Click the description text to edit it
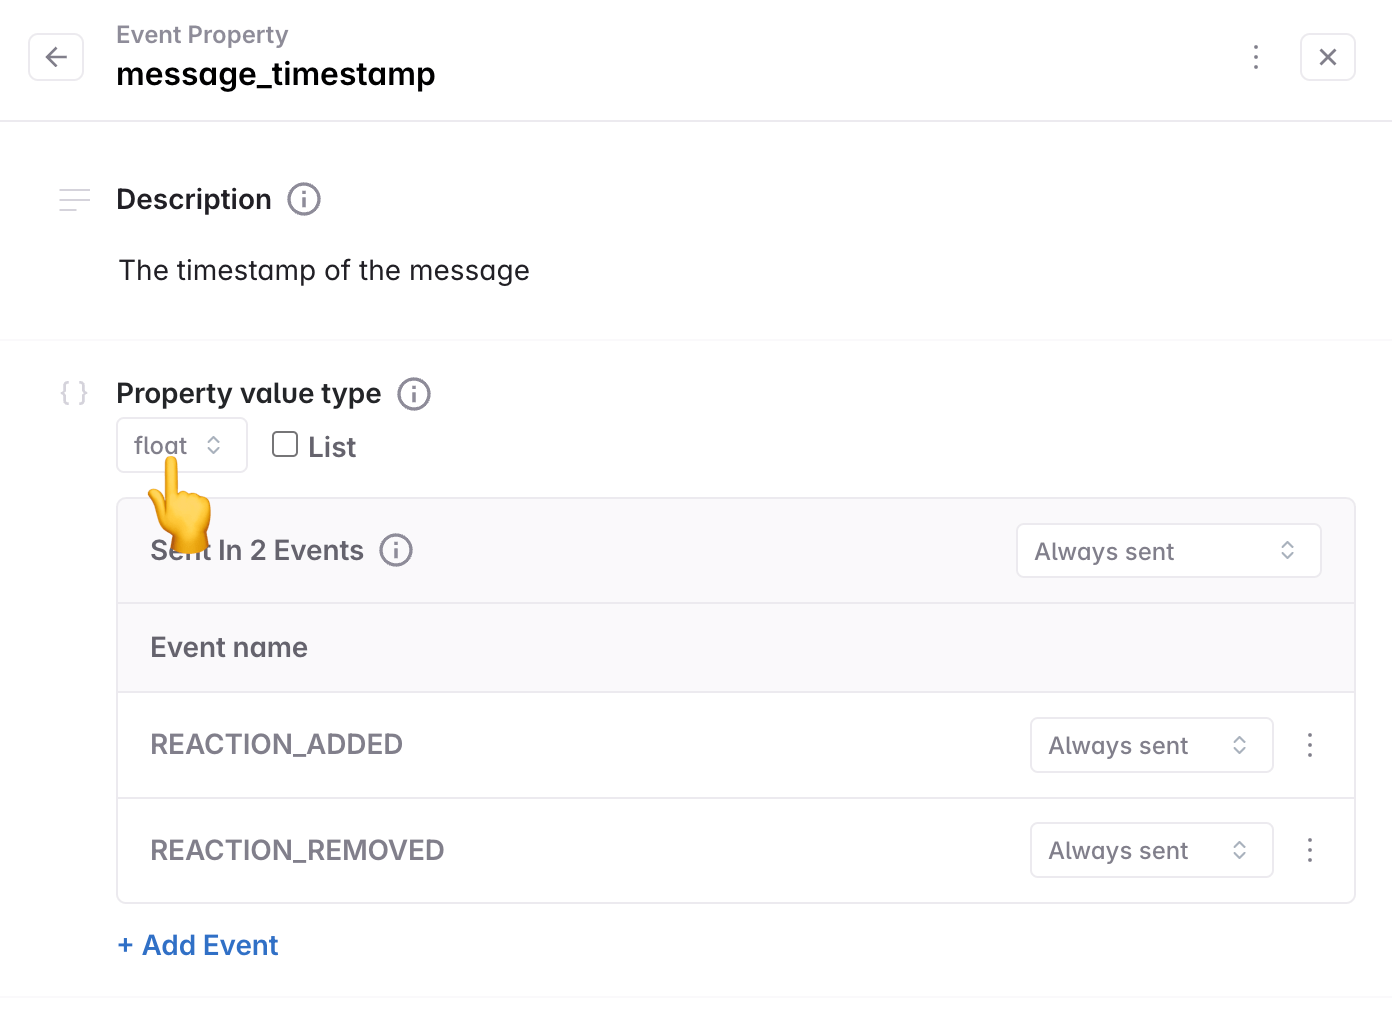This screenshot has height=1016, width=1392. (x=324, y=271)
